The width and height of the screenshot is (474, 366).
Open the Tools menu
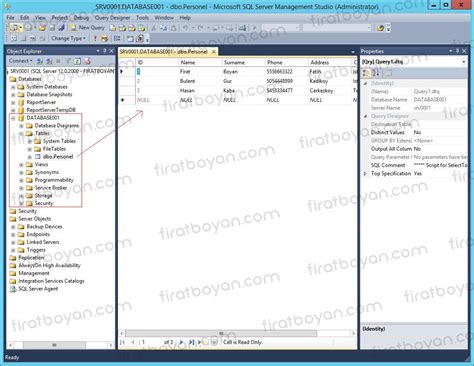click(x=142, y=18)
